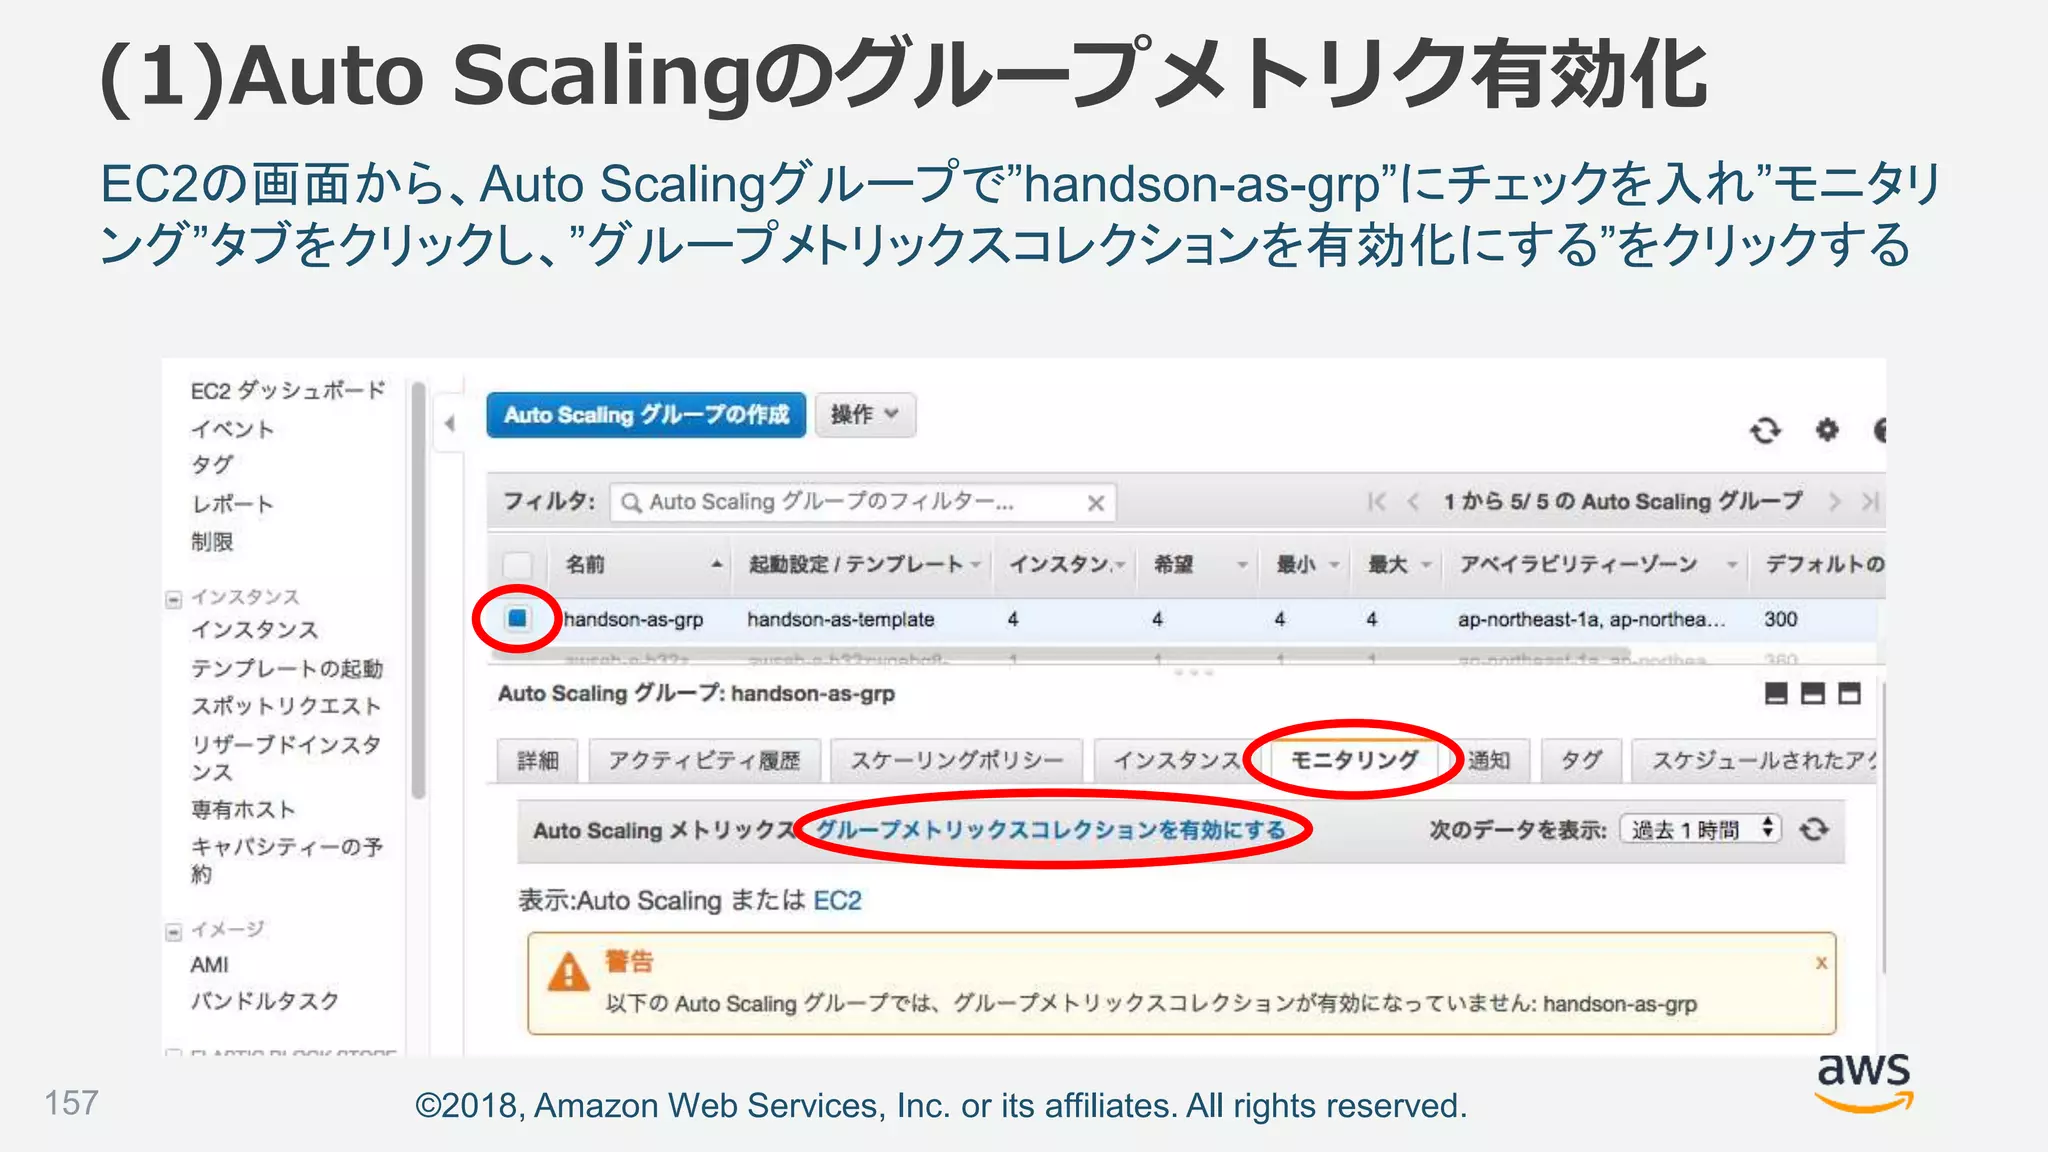Screen dimensions: 2048x1152
Task: Open アベイラビリティーゾーン column dropdown
Action: 1732,565
